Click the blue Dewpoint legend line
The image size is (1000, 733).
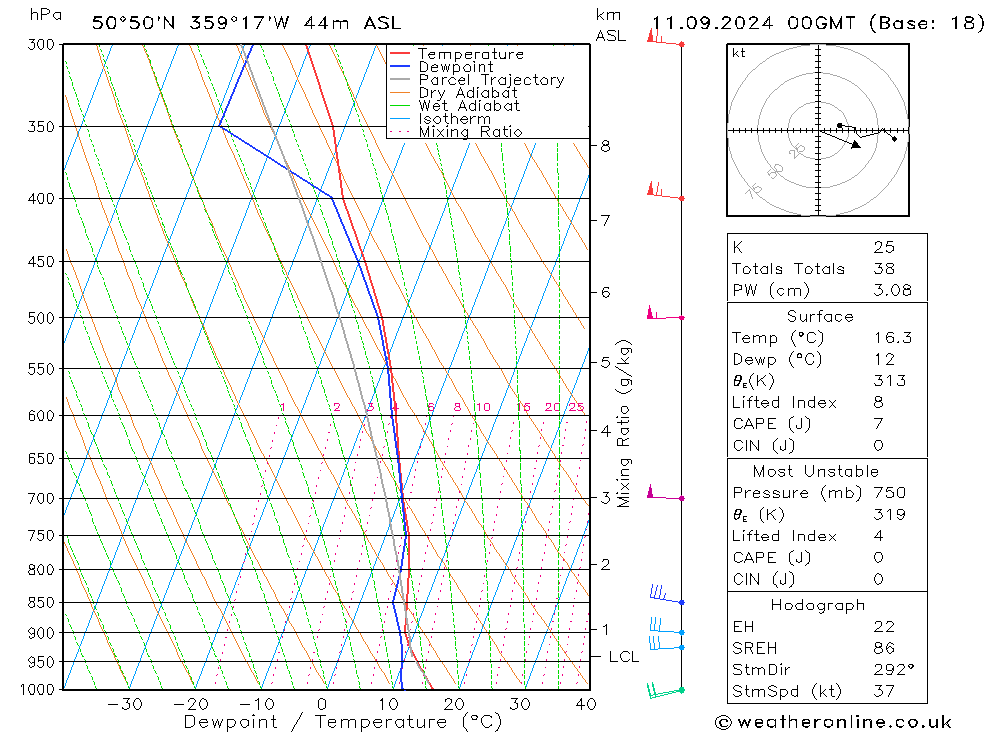tap(399, 66)
